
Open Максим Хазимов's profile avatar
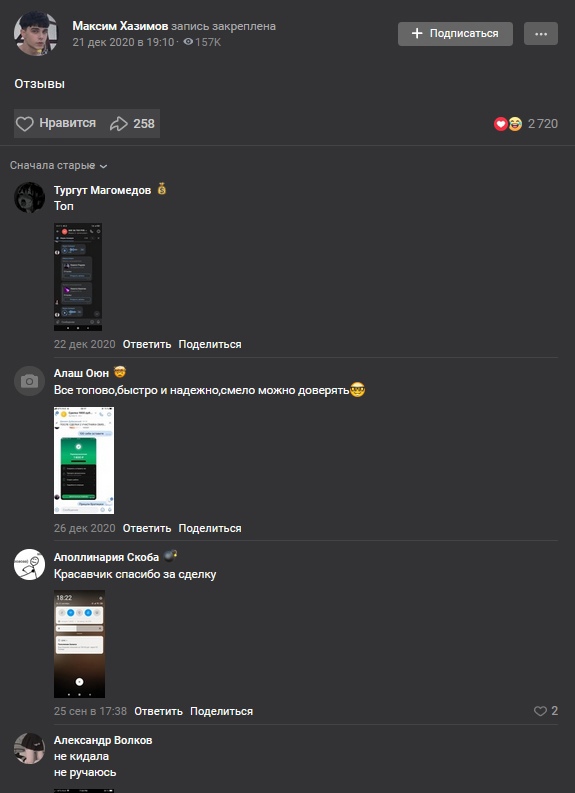[35, 33]
